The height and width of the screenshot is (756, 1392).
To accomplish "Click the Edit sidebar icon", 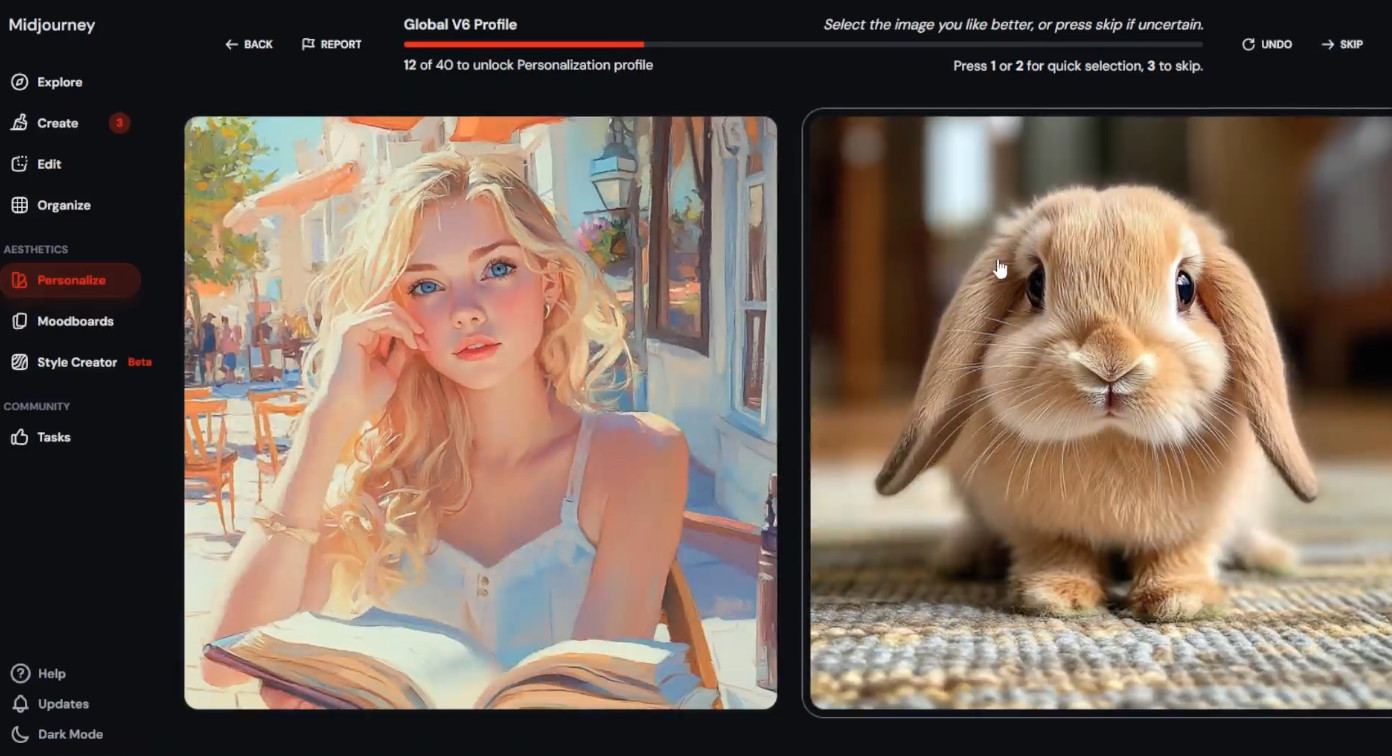I will [x=19, y=164].
